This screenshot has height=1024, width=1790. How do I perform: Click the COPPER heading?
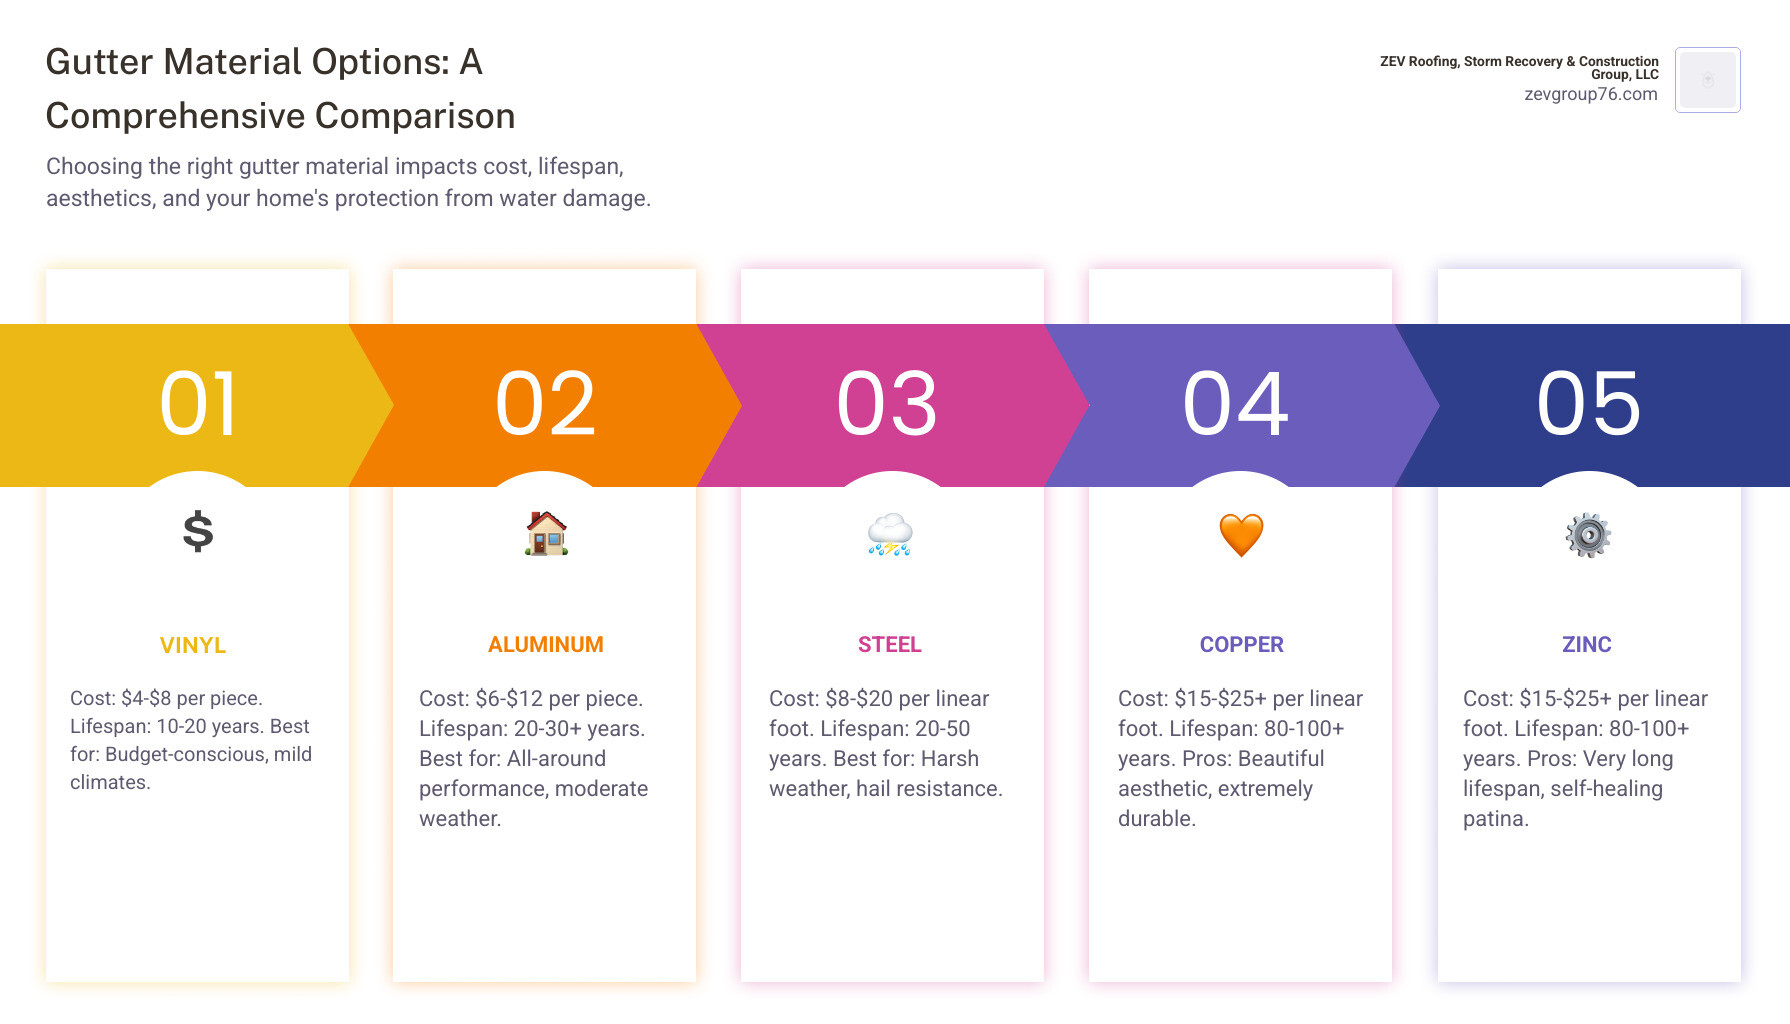coord(1242,644)
